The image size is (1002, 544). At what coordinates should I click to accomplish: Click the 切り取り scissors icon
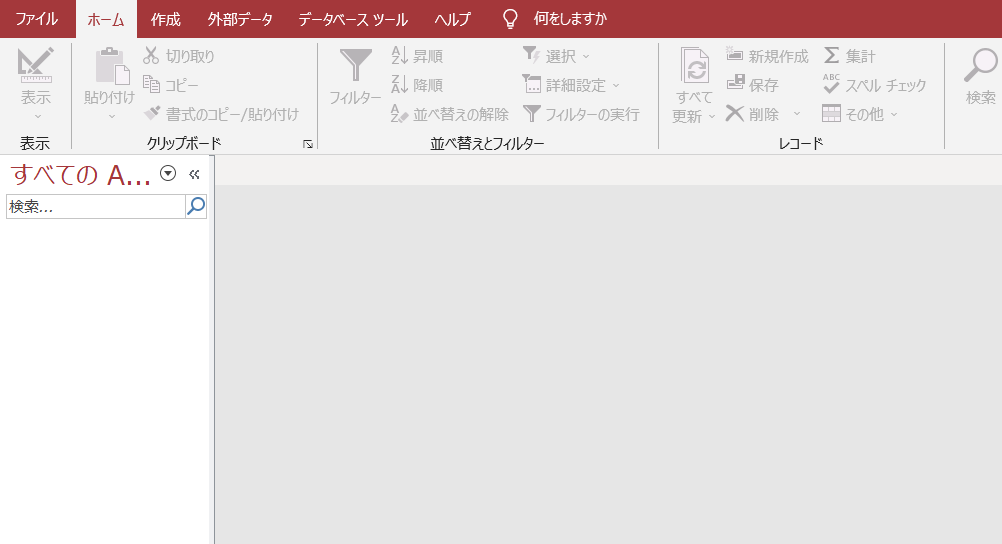coord(151,56)
